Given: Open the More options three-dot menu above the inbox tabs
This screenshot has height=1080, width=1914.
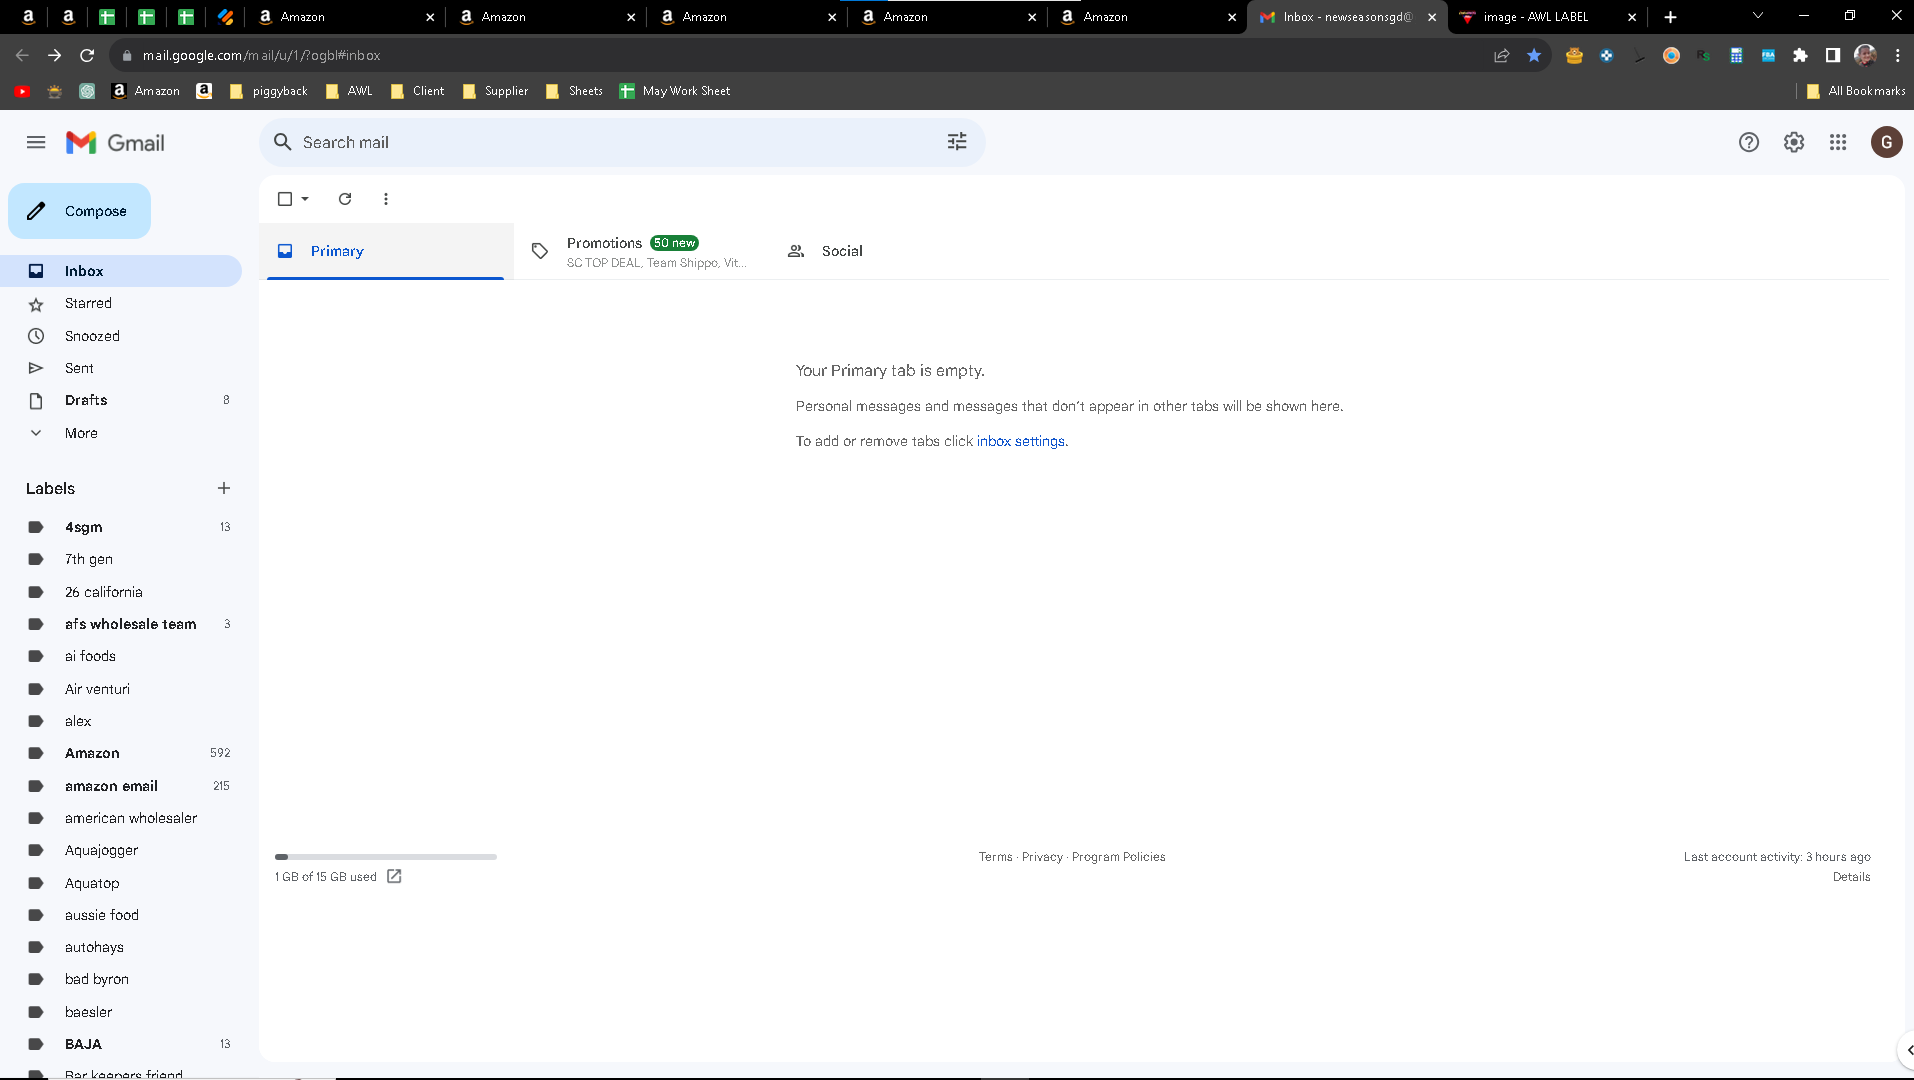Looking at the screenshot, I should point(386,199).
